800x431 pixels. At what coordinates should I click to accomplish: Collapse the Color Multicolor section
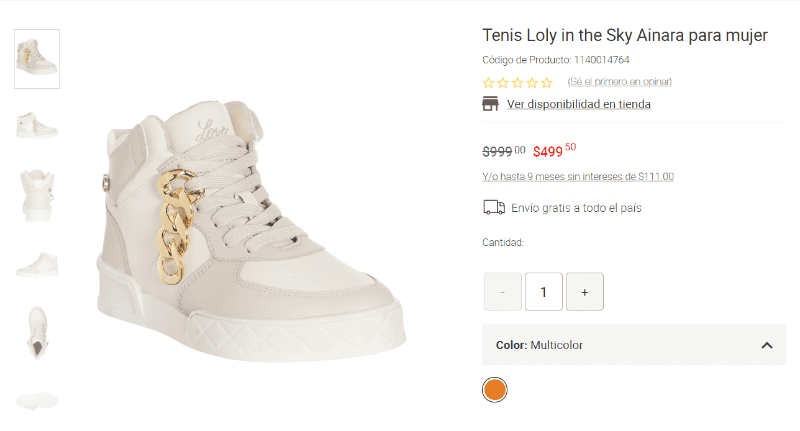click(x=766, y=345)
